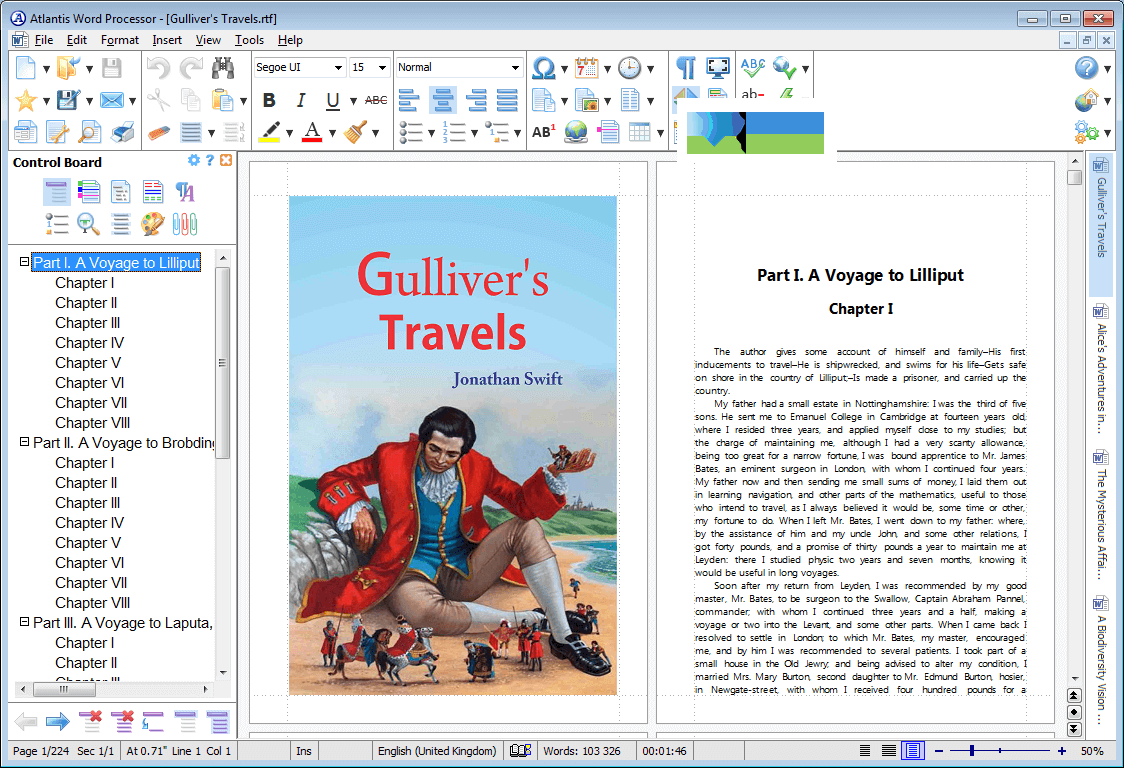Click the Spellcheck ABC icon
The height and width of the screenshot is (768, 1124).
[753, 67]
